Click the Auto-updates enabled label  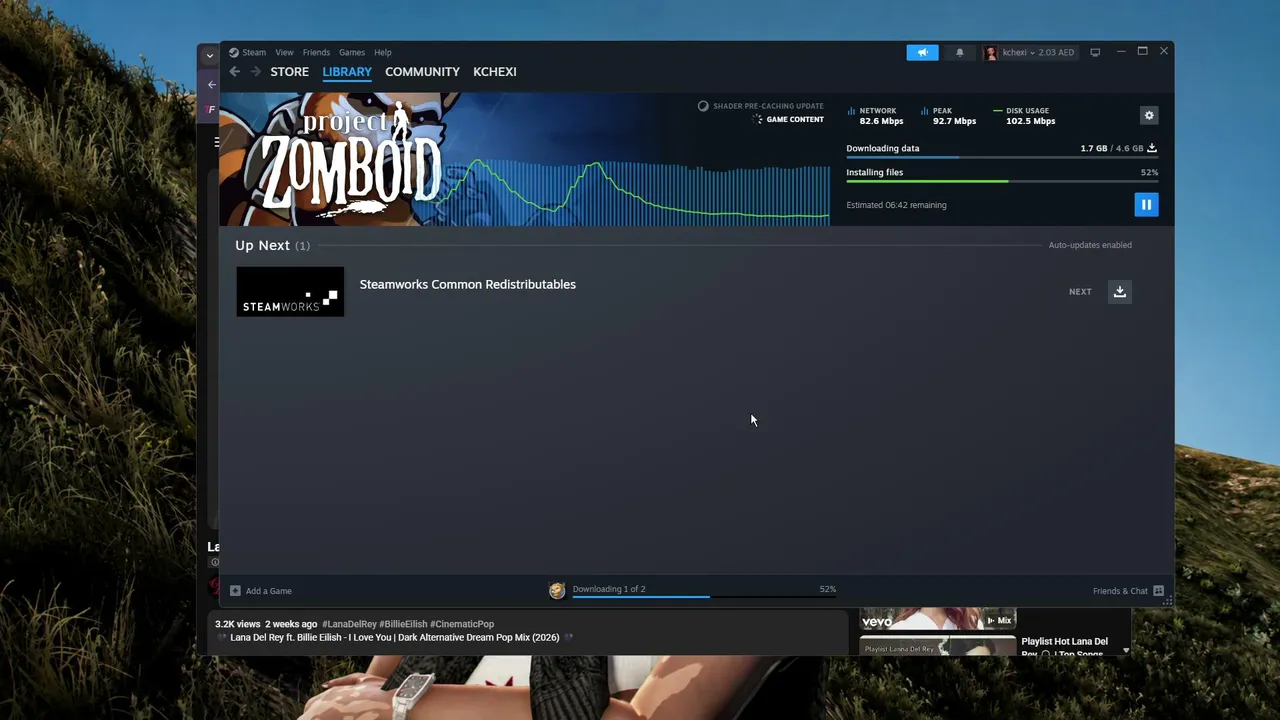[x=1090, y=245]
